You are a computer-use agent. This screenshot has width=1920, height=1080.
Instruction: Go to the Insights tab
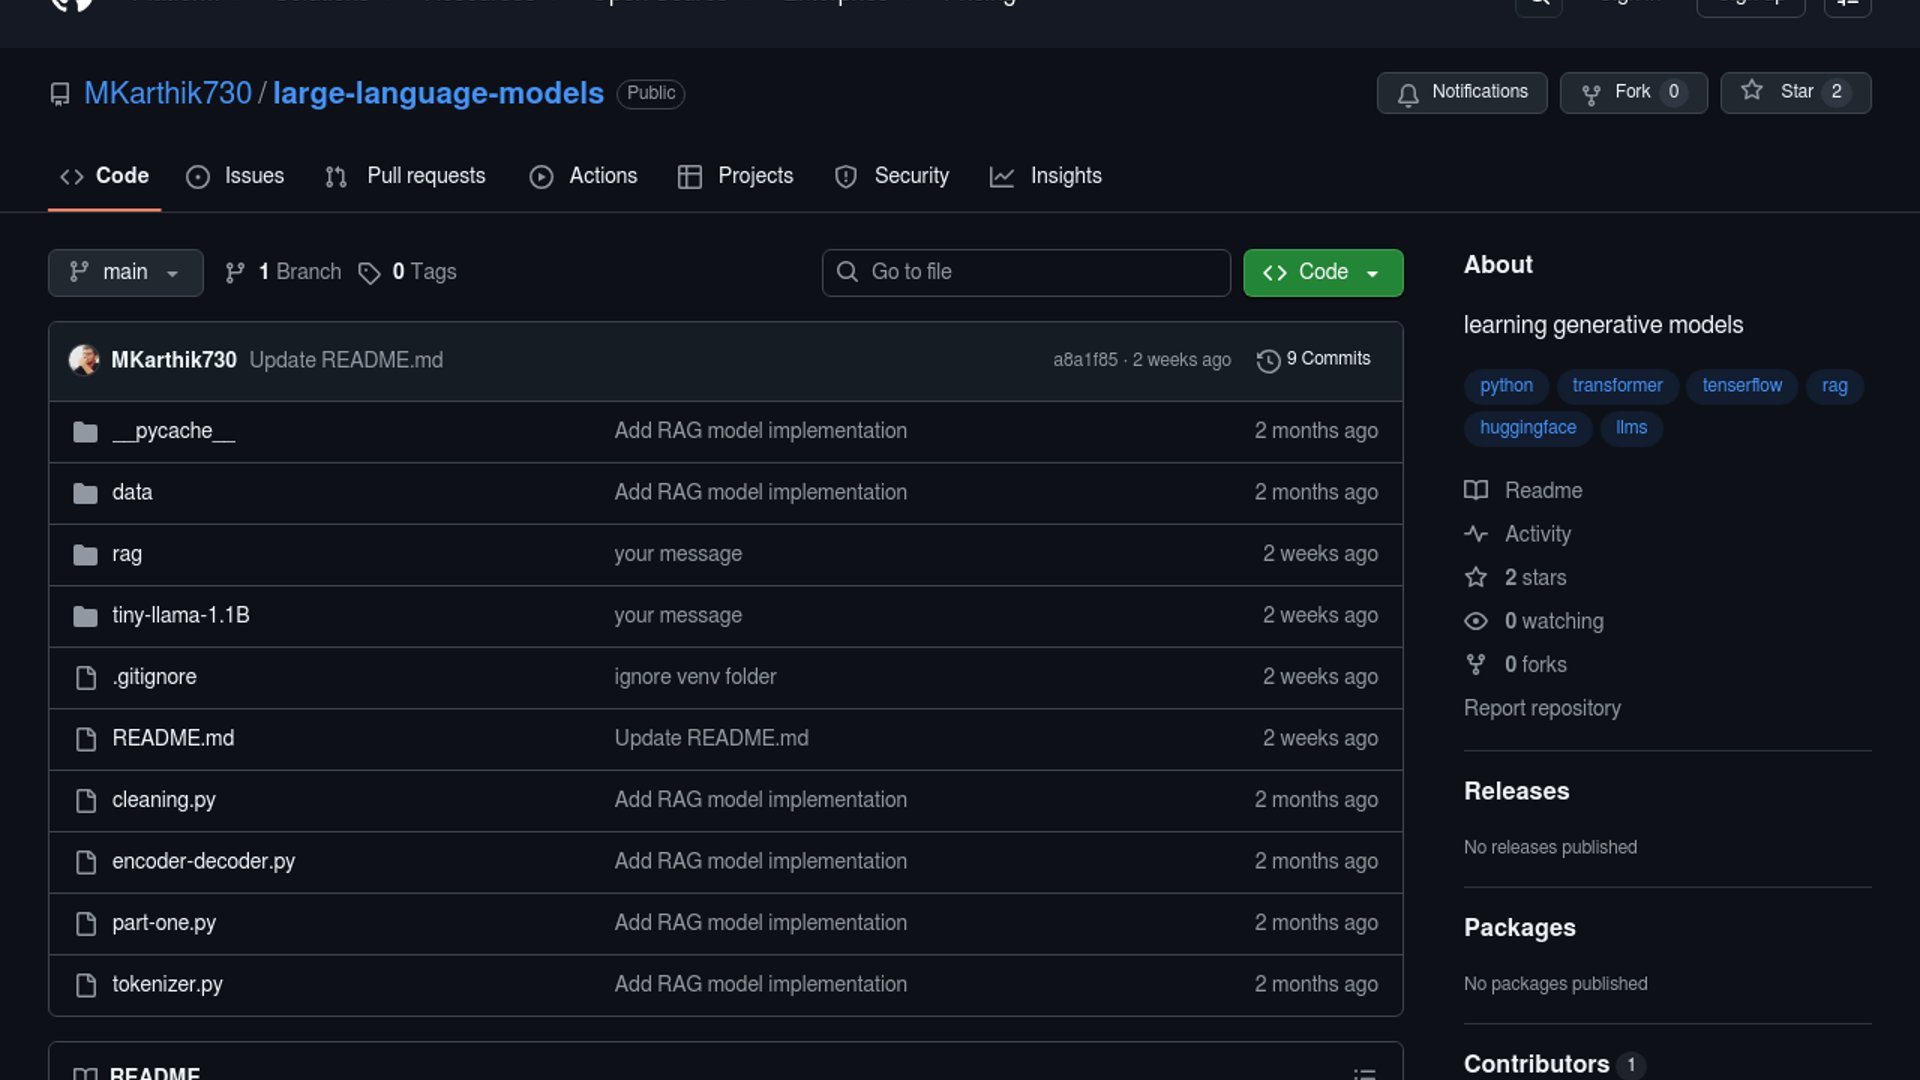coord(1046,176)
